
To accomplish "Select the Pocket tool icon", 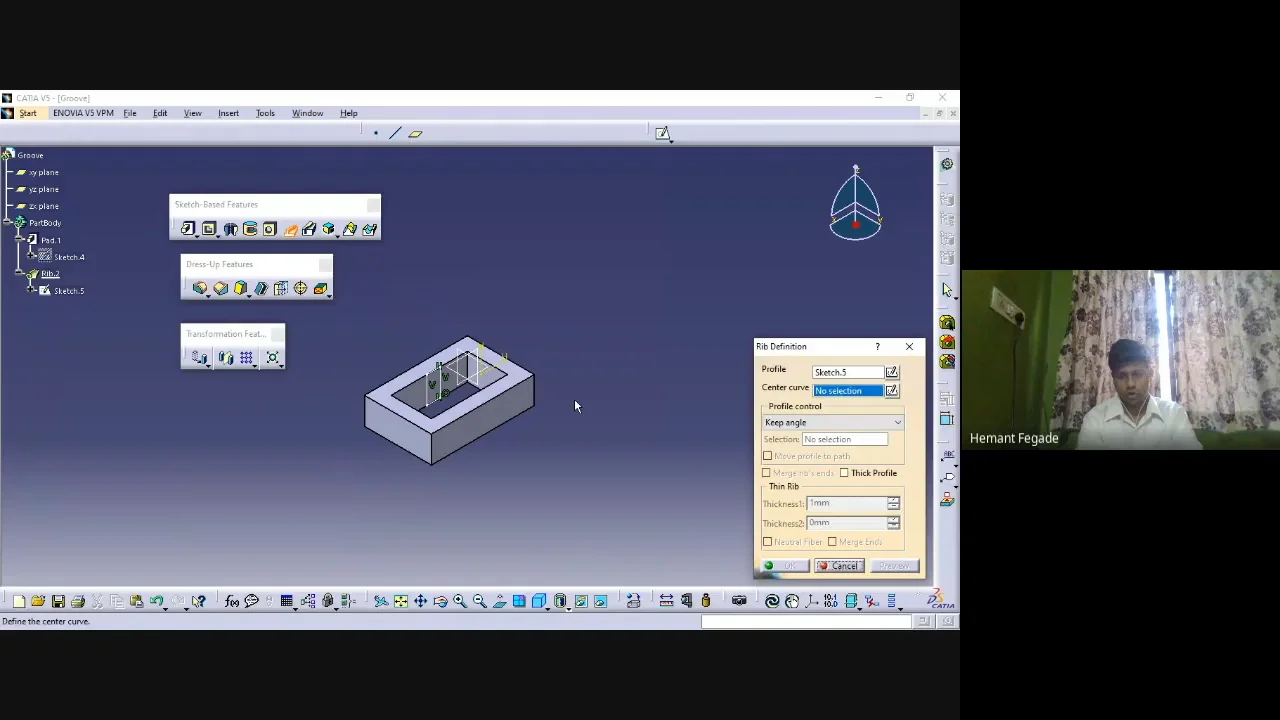I will coord(209,229).
